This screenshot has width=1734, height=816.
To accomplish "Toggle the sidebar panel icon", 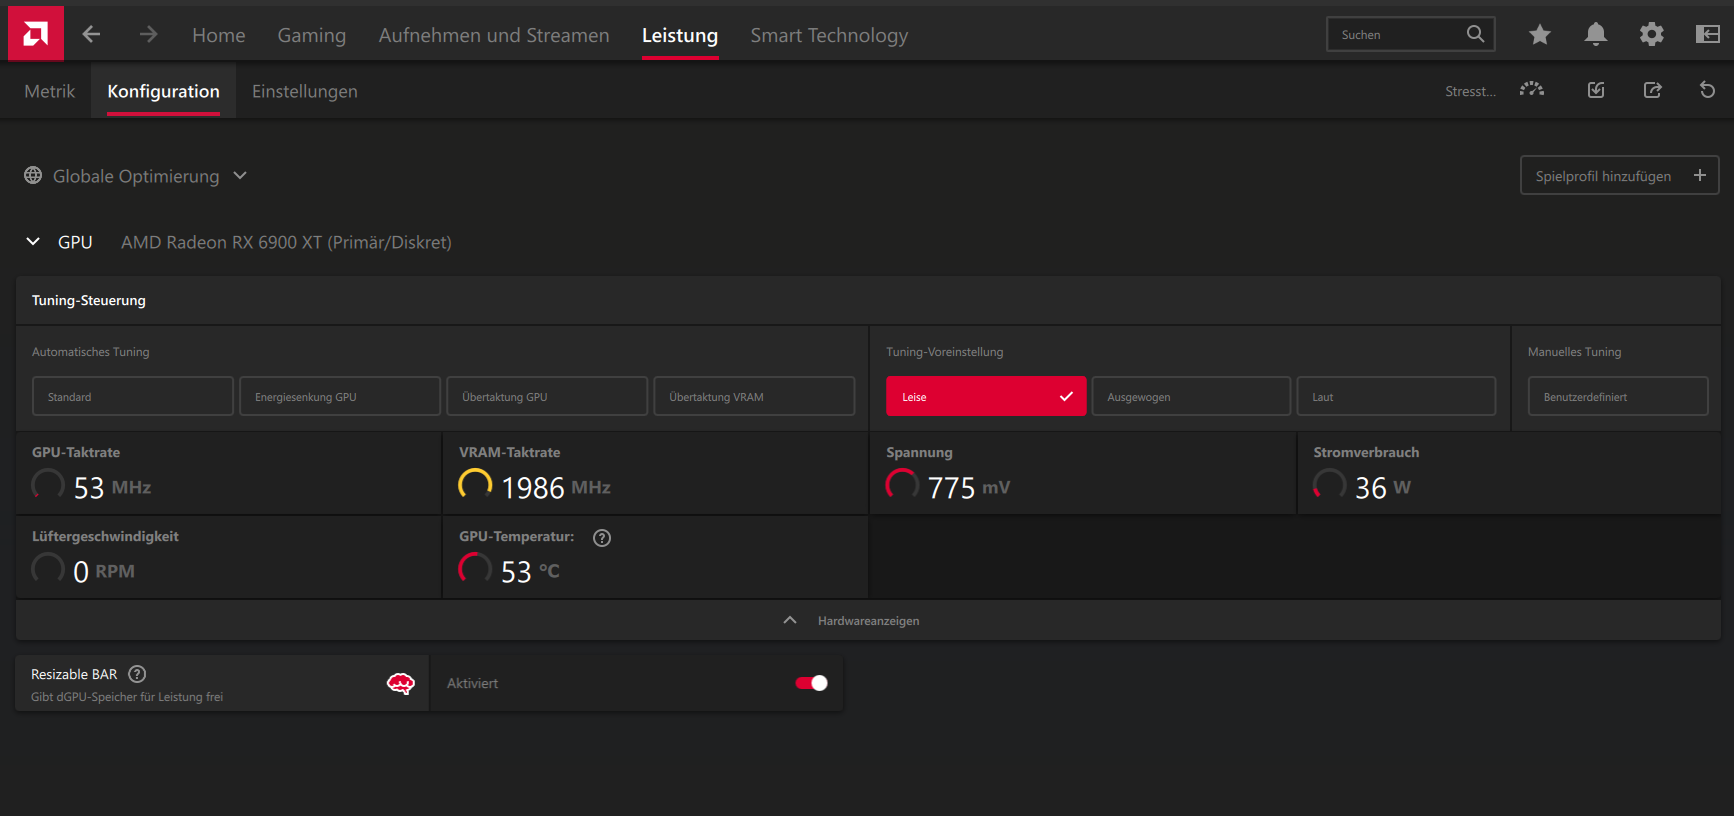I will pos(1708,35).
